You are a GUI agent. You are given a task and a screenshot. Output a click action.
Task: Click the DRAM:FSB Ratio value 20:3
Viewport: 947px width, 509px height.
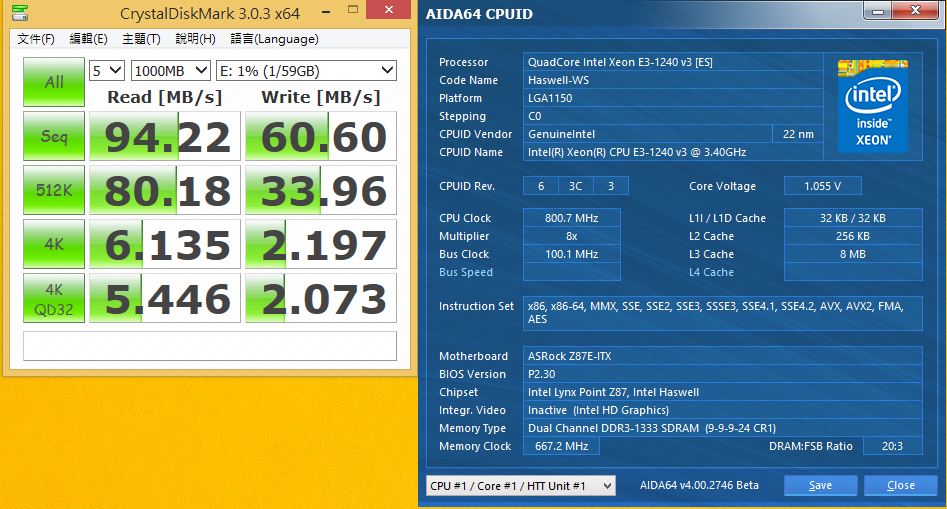[893, 446]
